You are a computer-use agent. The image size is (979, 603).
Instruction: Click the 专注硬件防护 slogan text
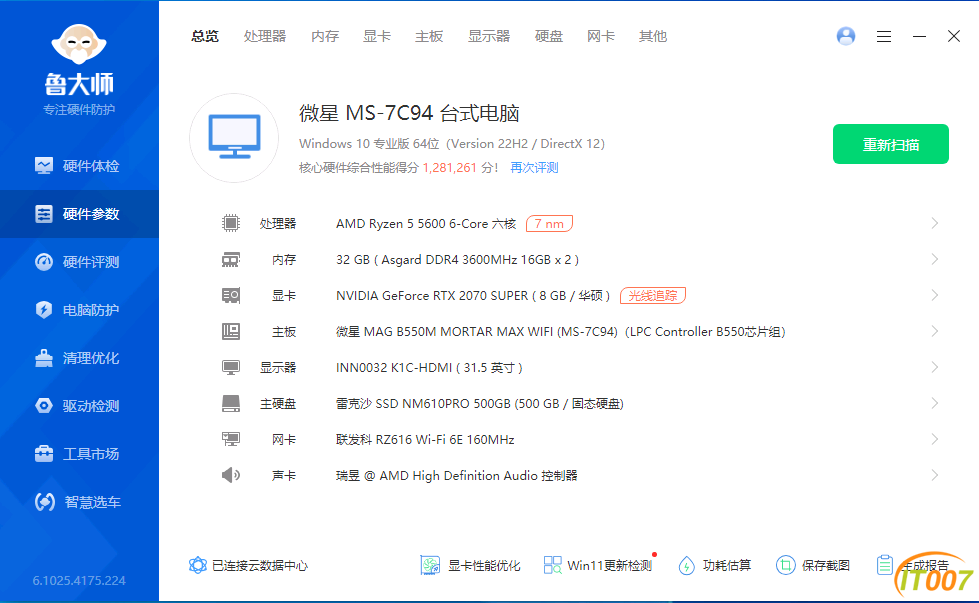coord(79,110)
